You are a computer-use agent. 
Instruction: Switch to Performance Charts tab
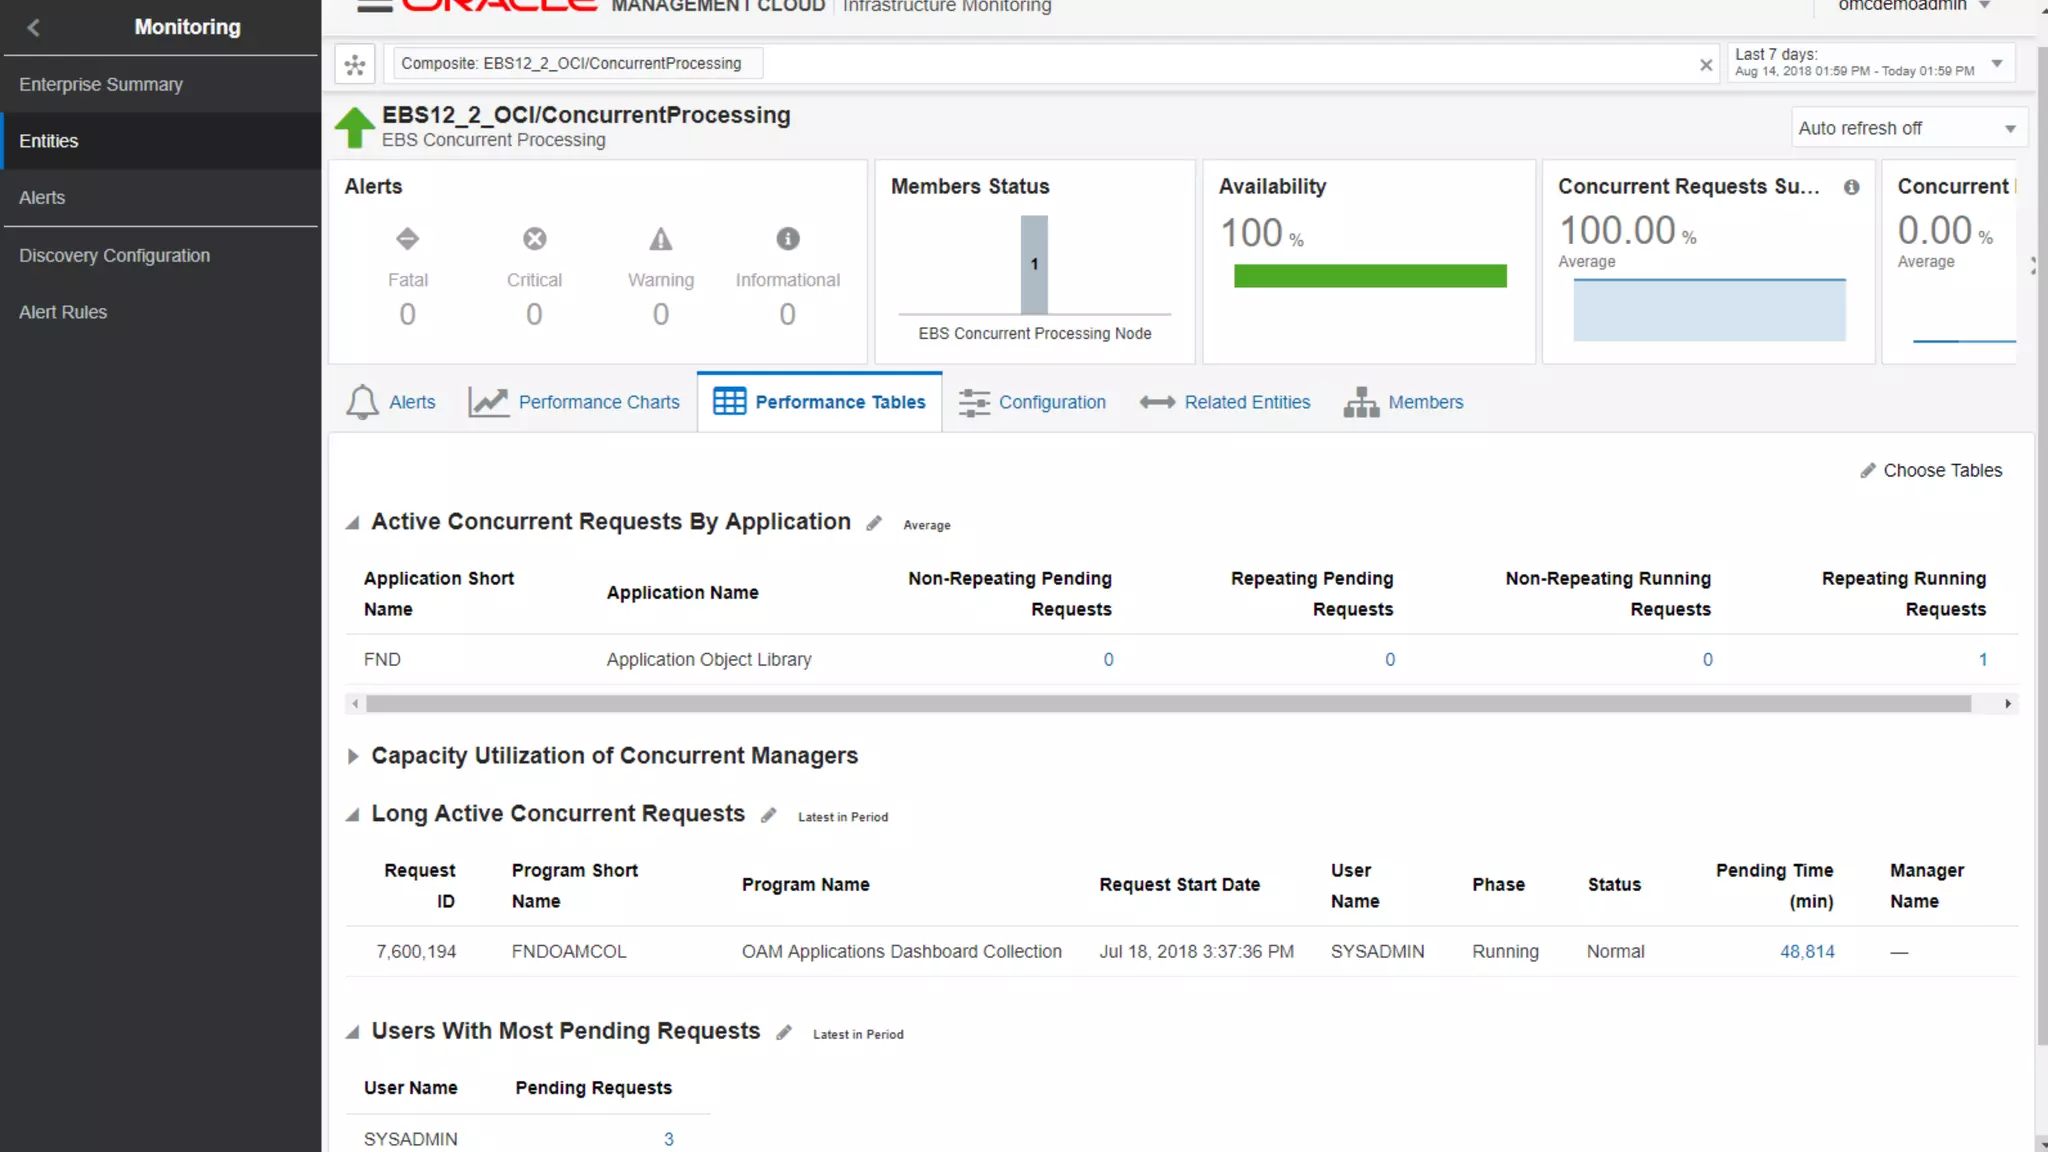coord(574,402)
